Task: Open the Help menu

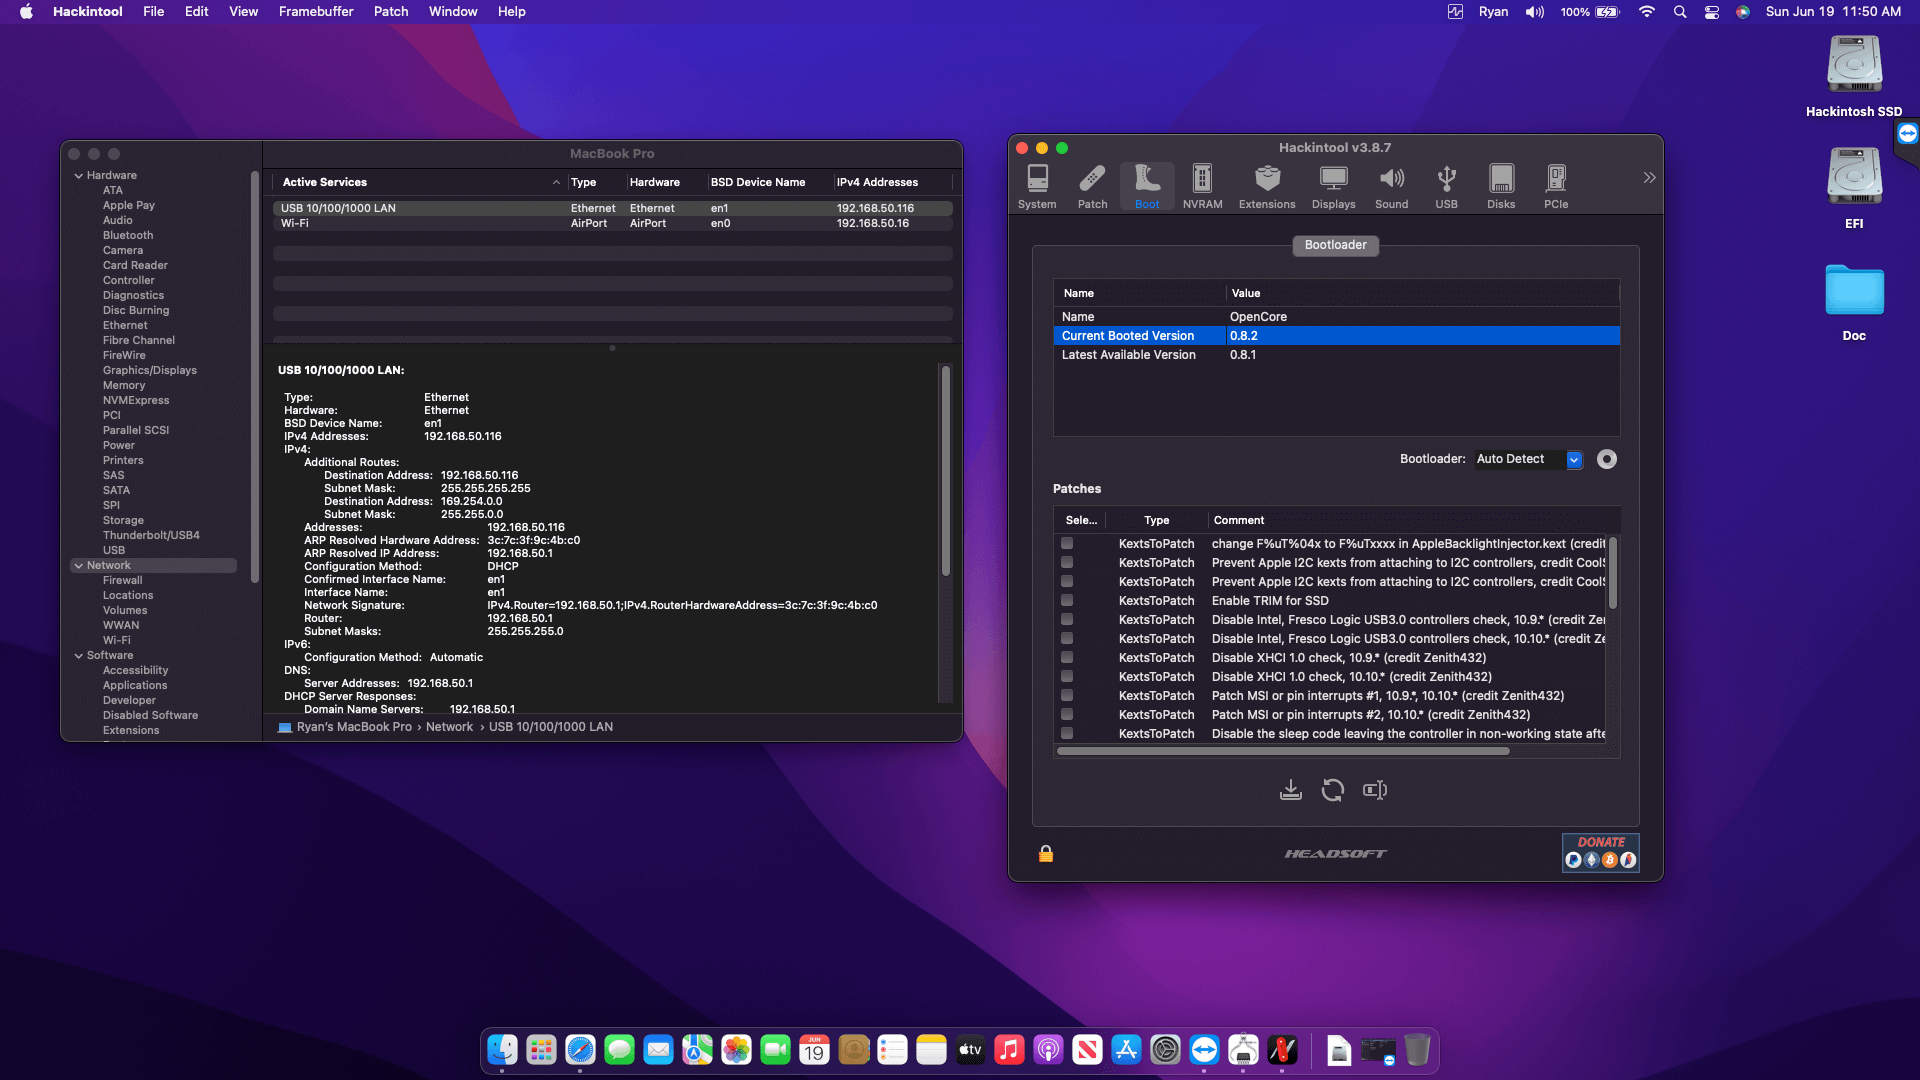Action: (511, 12)
